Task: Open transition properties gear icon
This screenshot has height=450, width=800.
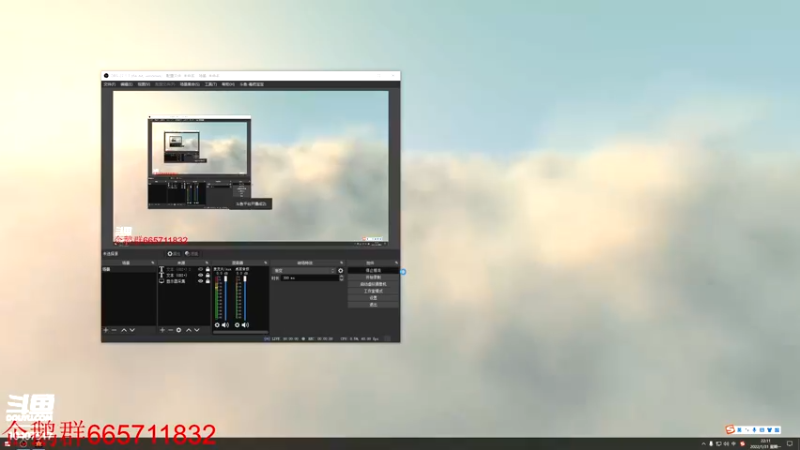Action: (341, 271)
